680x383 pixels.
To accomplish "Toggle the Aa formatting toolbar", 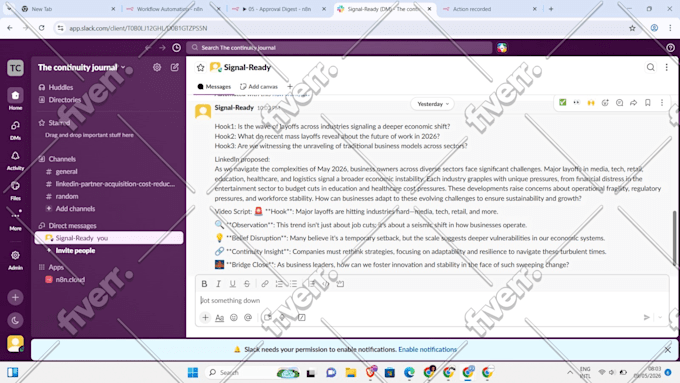I will point(219,318).
